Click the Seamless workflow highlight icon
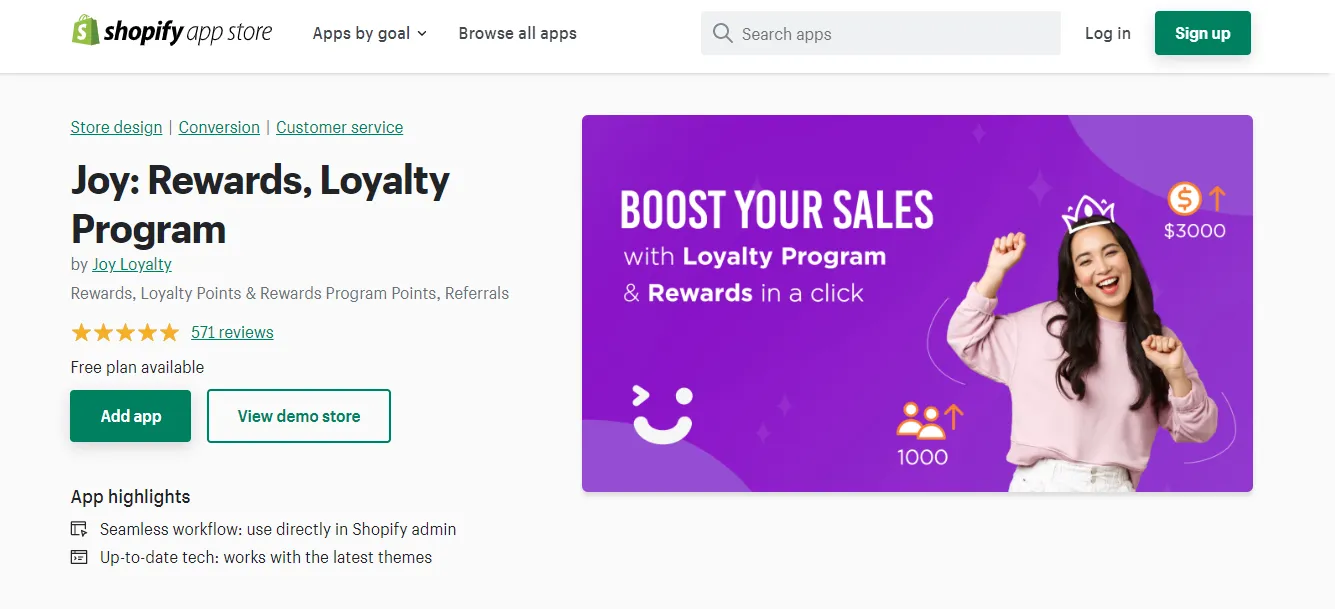The width and height of the screenshot is (1335, 609). point(79,529)
